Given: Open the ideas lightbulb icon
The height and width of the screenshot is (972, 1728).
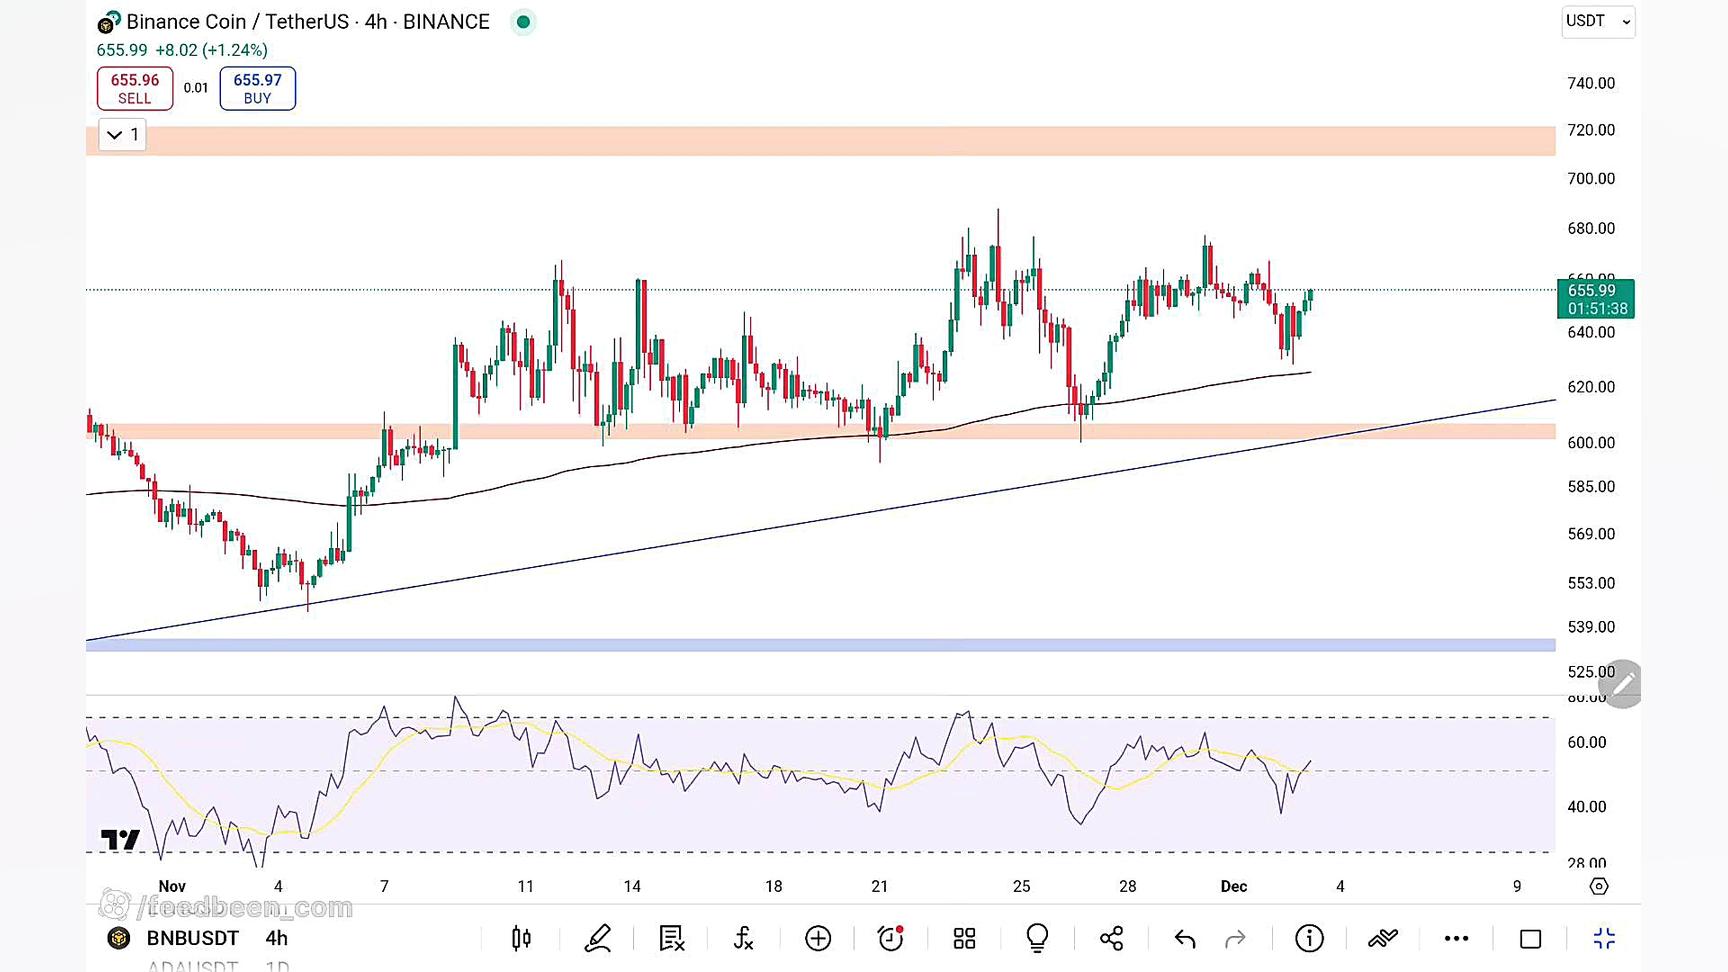Looking at the screenshot, I should 1037,938.
